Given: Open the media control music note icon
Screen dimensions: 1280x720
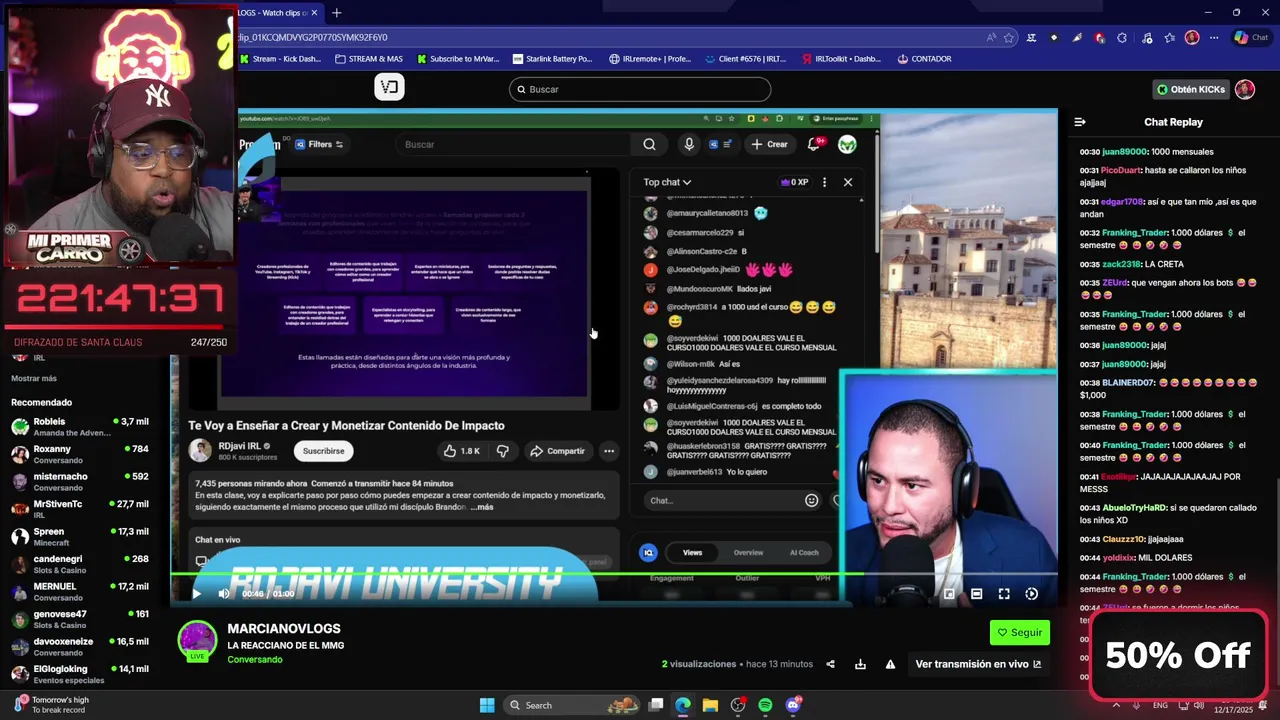Looking at the screenshot, I should [x=1146, y=38].
